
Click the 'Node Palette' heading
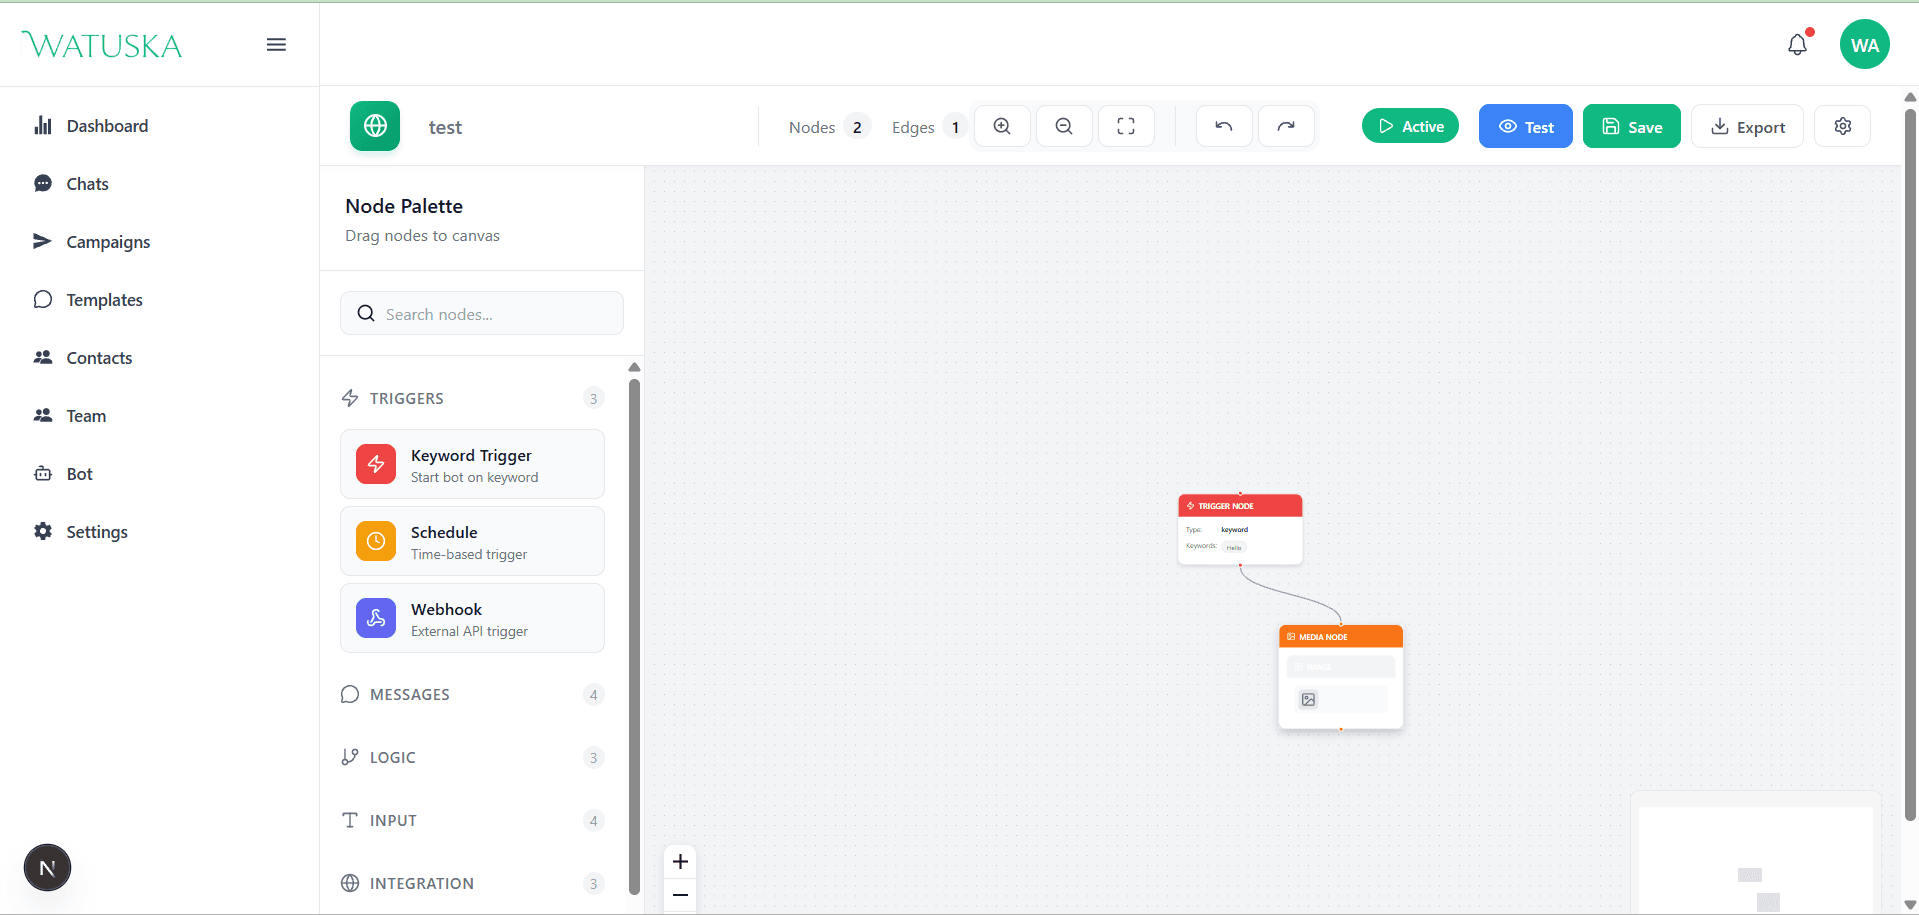coord(404,206)
